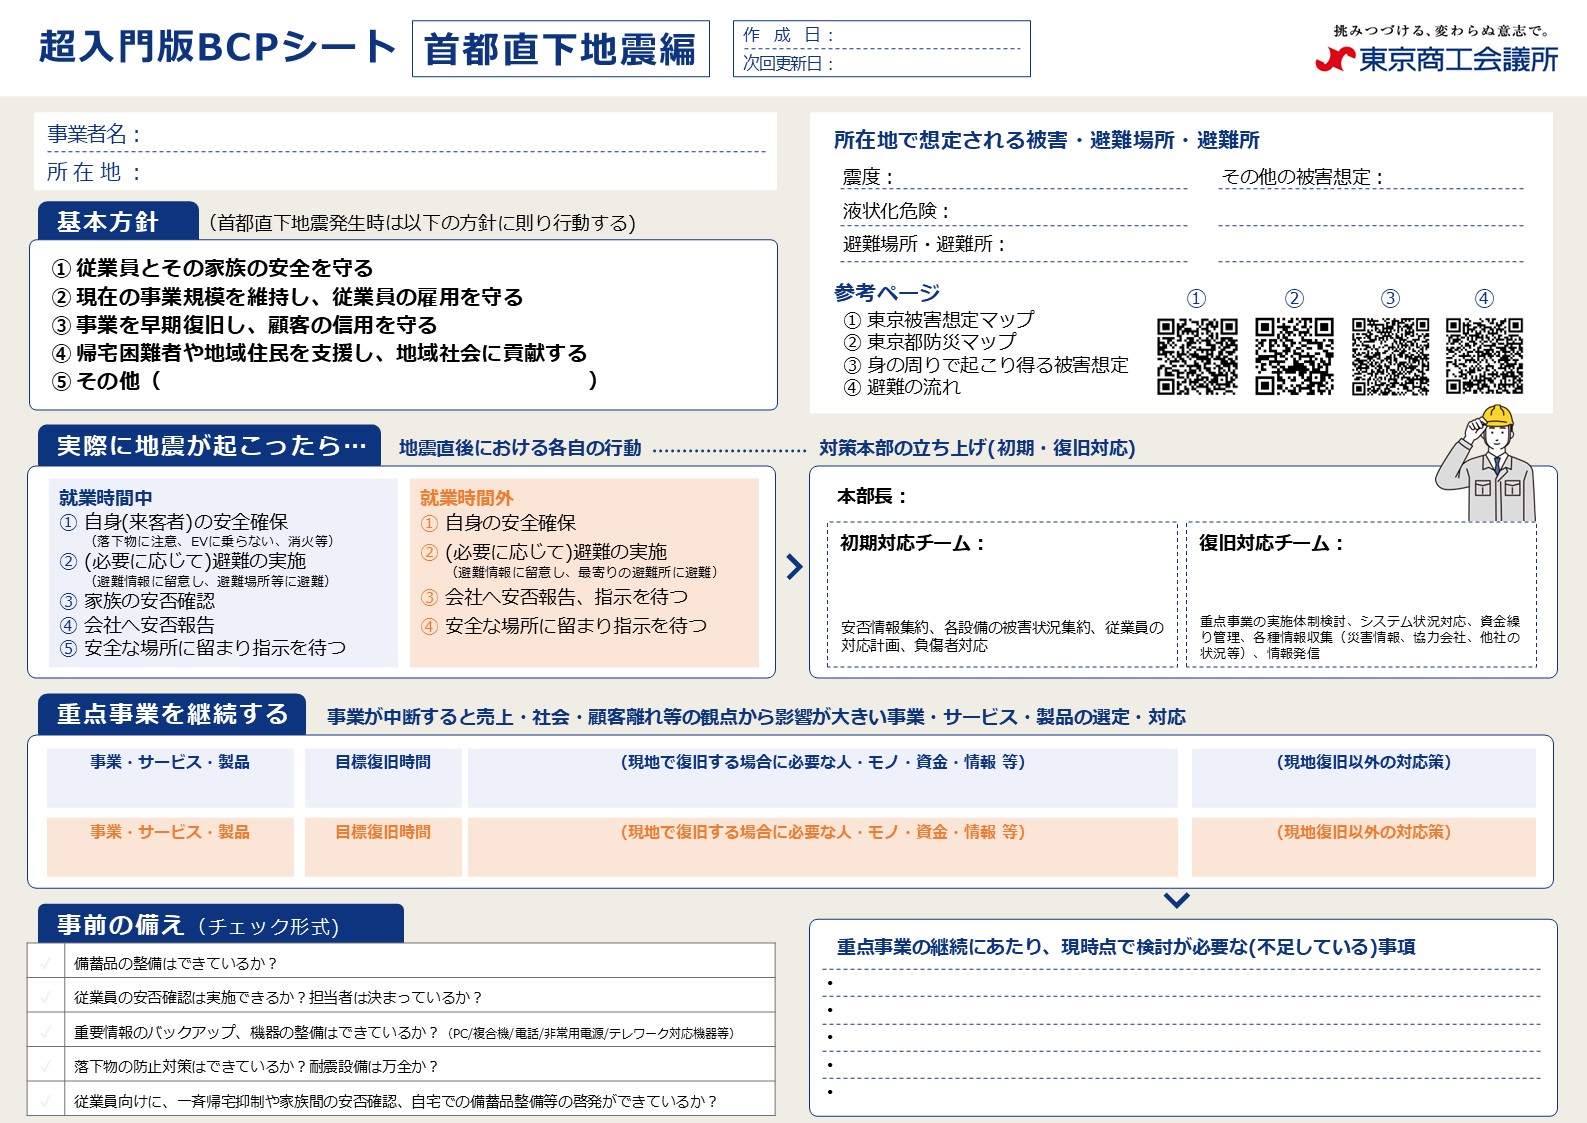The image size is (1587, 1123).
Task: Click the blue 目標復旧時間 cell
Action: [383, 777]
